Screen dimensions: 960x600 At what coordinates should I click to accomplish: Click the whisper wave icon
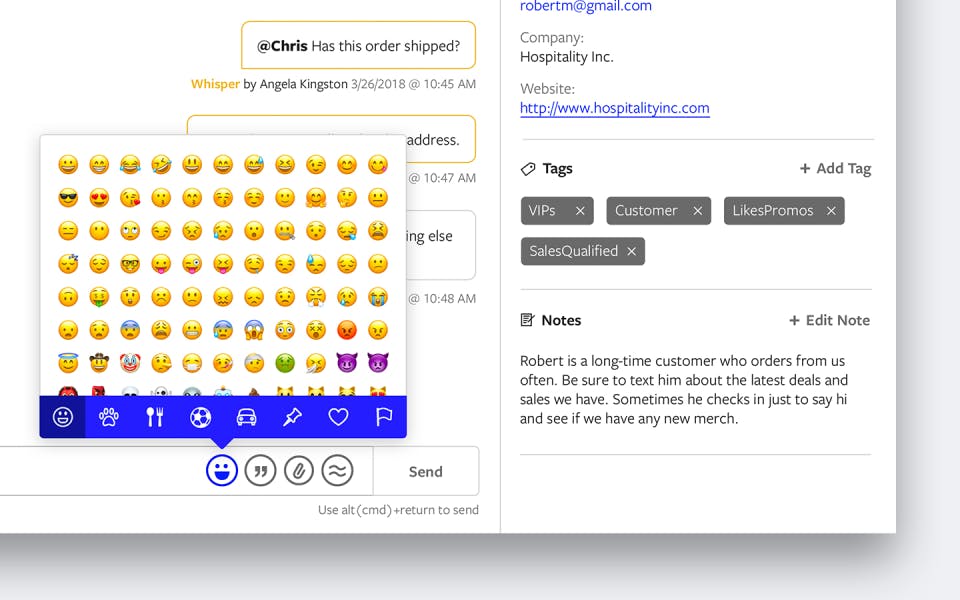[337, 471]
